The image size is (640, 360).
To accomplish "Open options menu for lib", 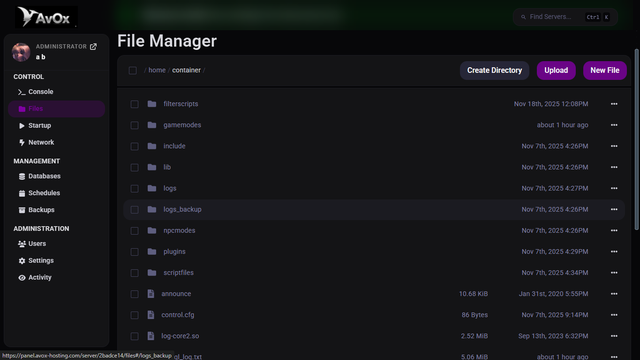I will click(614, 167).
